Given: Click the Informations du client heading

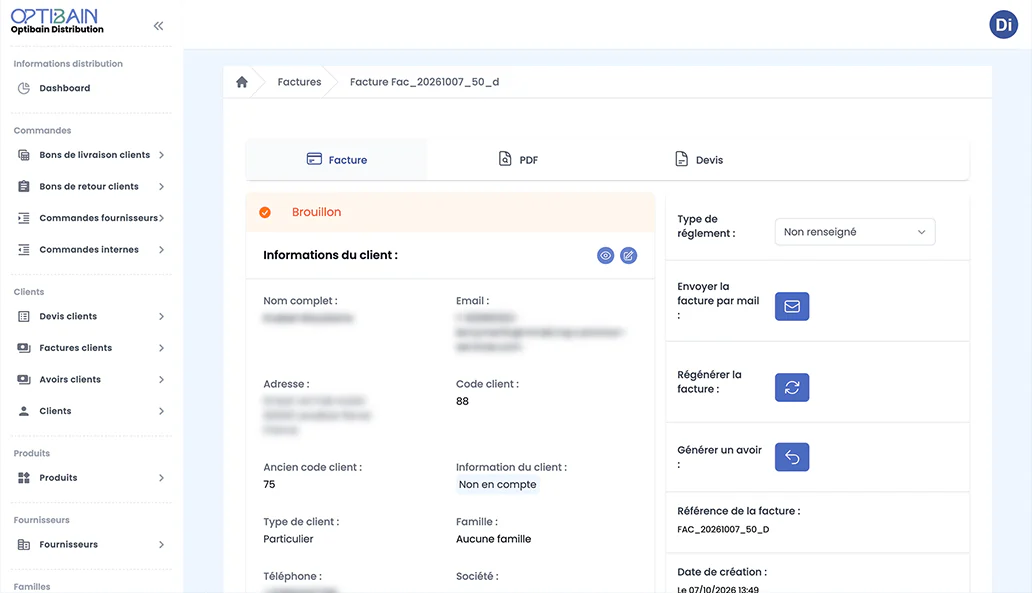Looking at the screenshot, I should 330,255.
